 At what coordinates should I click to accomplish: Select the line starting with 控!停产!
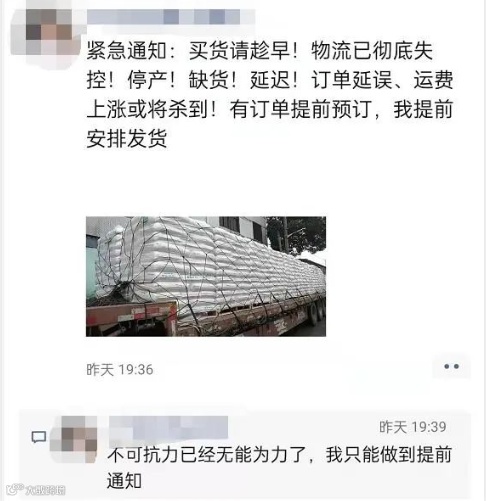coord(270,80)
